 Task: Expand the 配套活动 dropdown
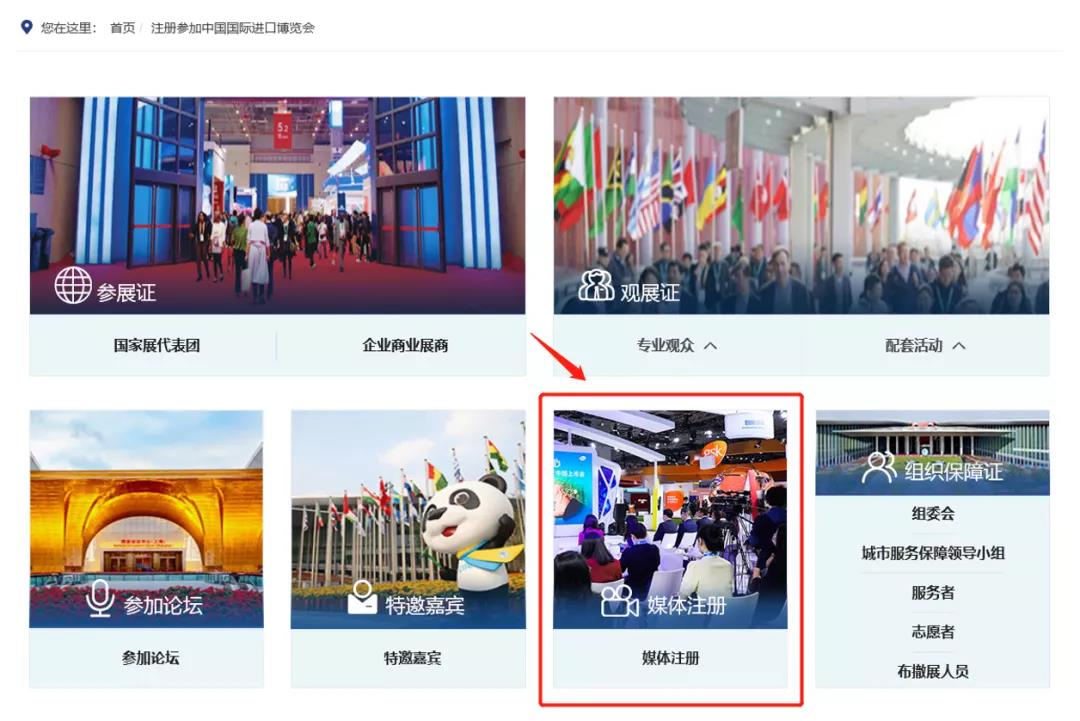925,345
